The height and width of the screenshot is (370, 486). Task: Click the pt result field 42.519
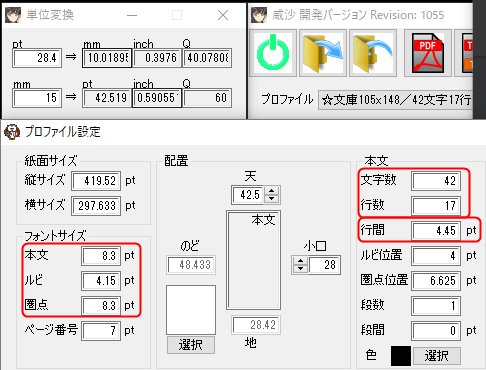pos(107,98)
